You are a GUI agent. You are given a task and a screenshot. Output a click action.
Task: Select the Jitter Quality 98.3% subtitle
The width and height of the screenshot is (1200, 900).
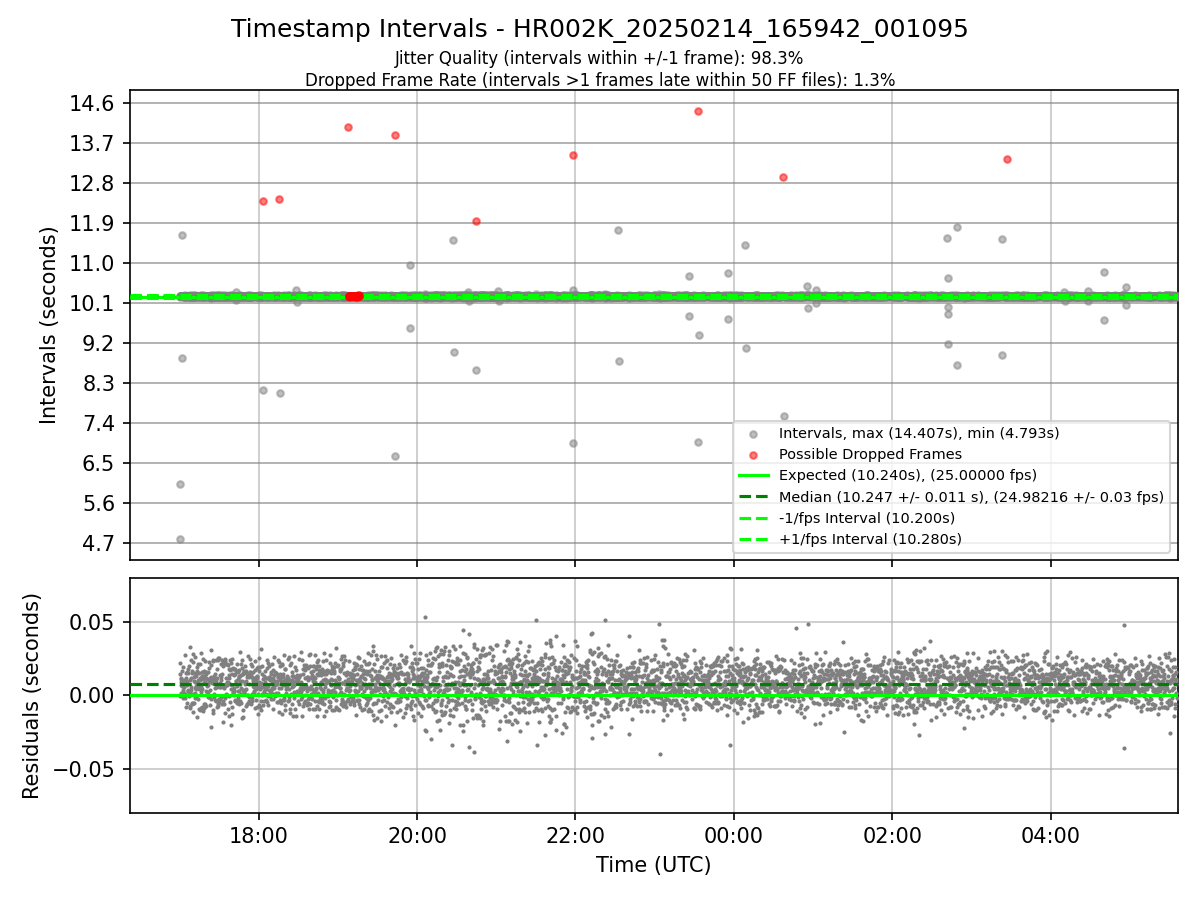[x=599, y=58]
